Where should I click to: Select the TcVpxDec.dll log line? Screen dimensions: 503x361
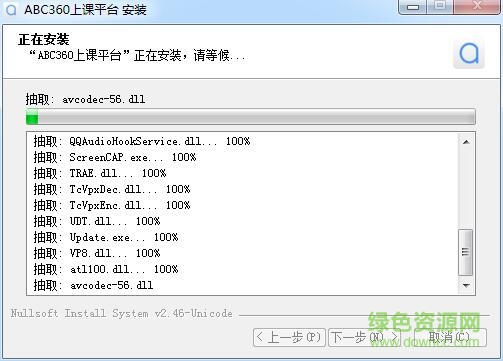[112, 189]
